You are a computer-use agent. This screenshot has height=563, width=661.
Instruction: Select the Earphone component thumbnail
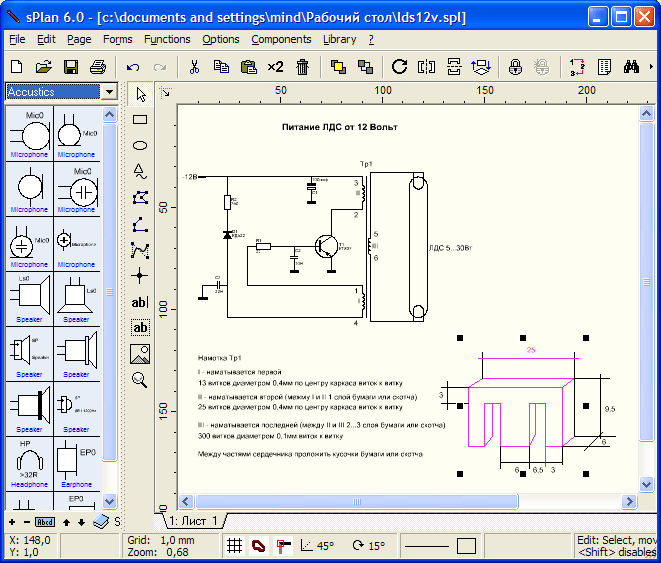(77, 464)
